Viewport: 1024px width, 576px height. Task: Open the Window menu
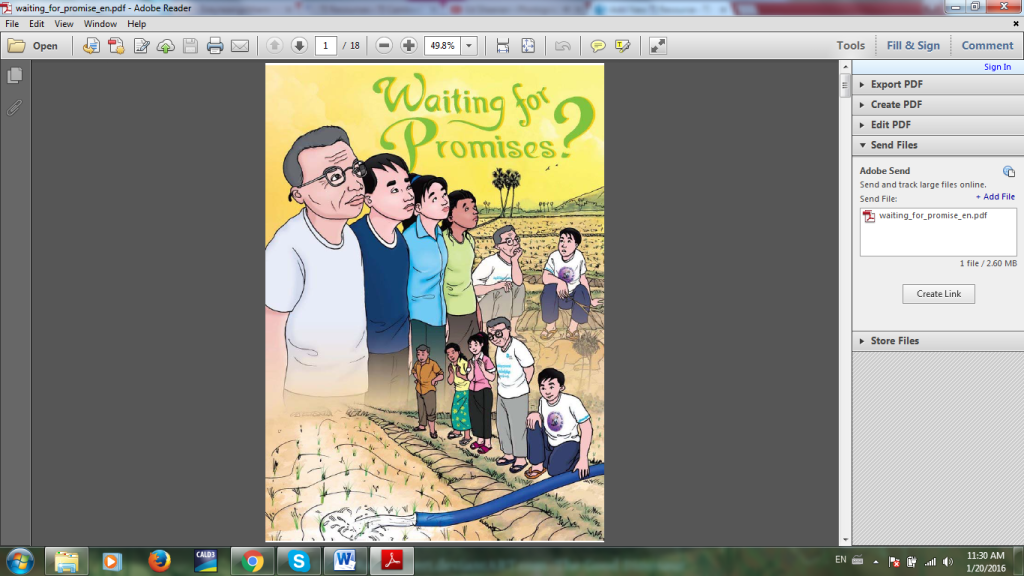tap(100, 23)
